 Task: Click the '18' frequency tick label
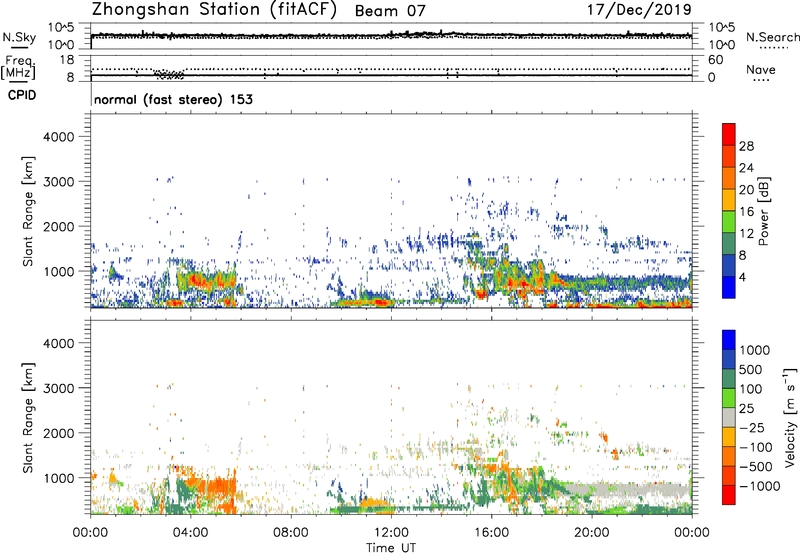(x=67, y=60)
